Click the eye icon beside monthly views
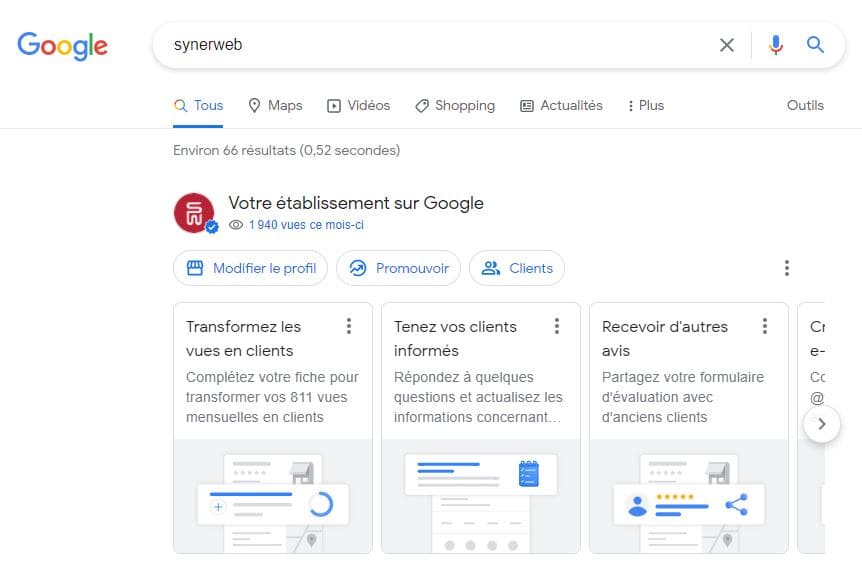862x569 pixels. [x=236, y=225]
